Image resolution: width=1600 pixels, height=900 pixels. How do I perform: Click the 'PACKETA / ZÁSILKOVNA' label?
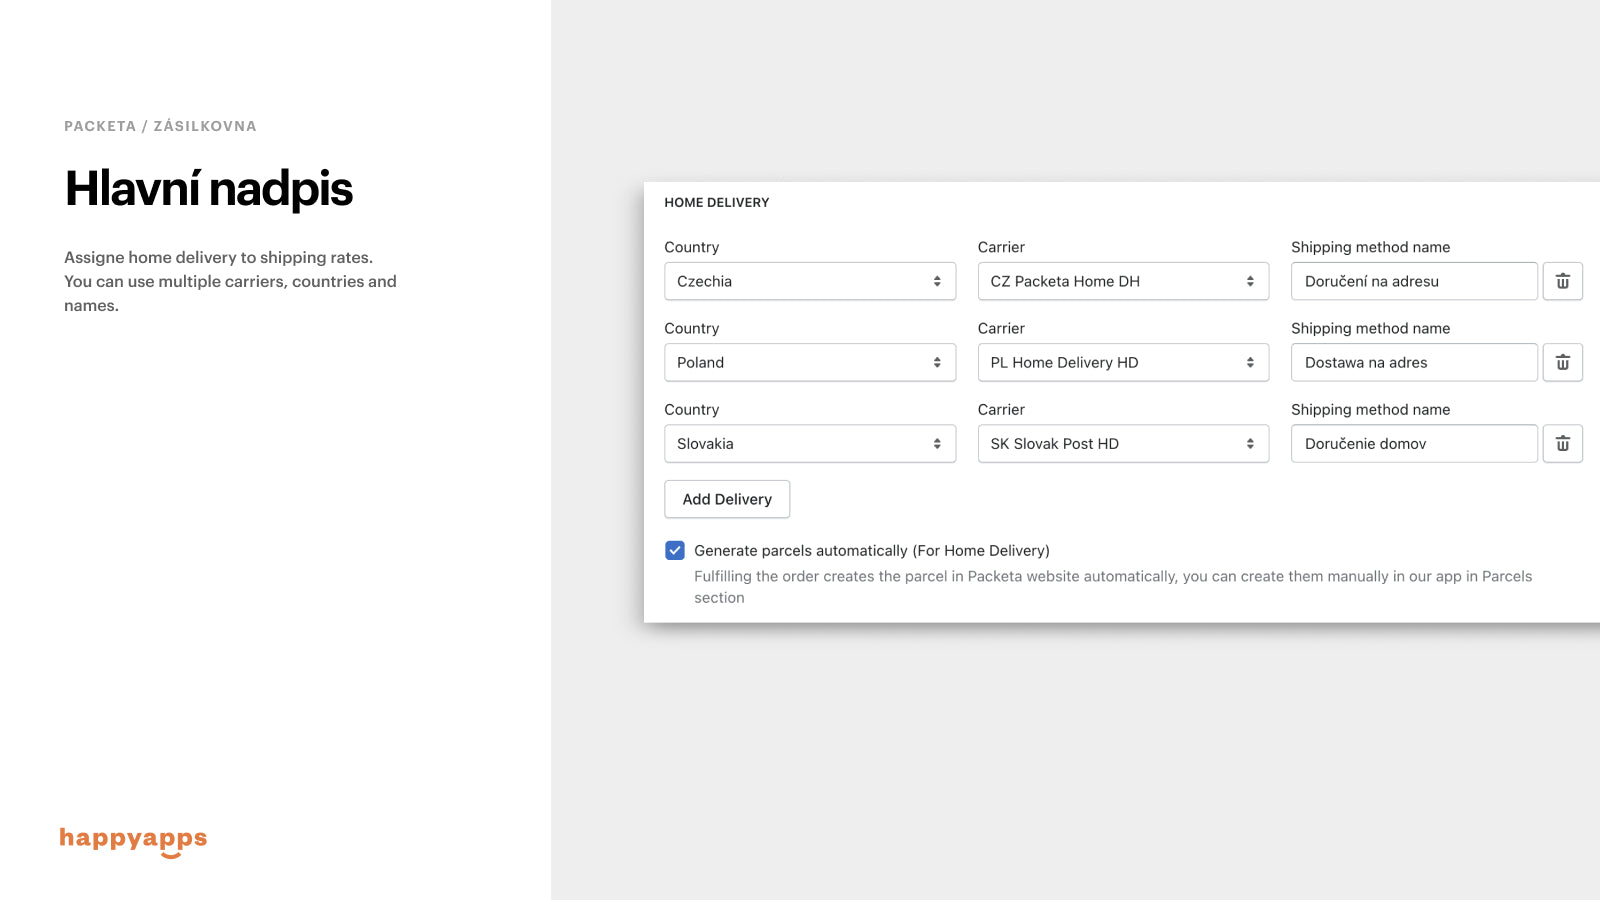point(160,126)
